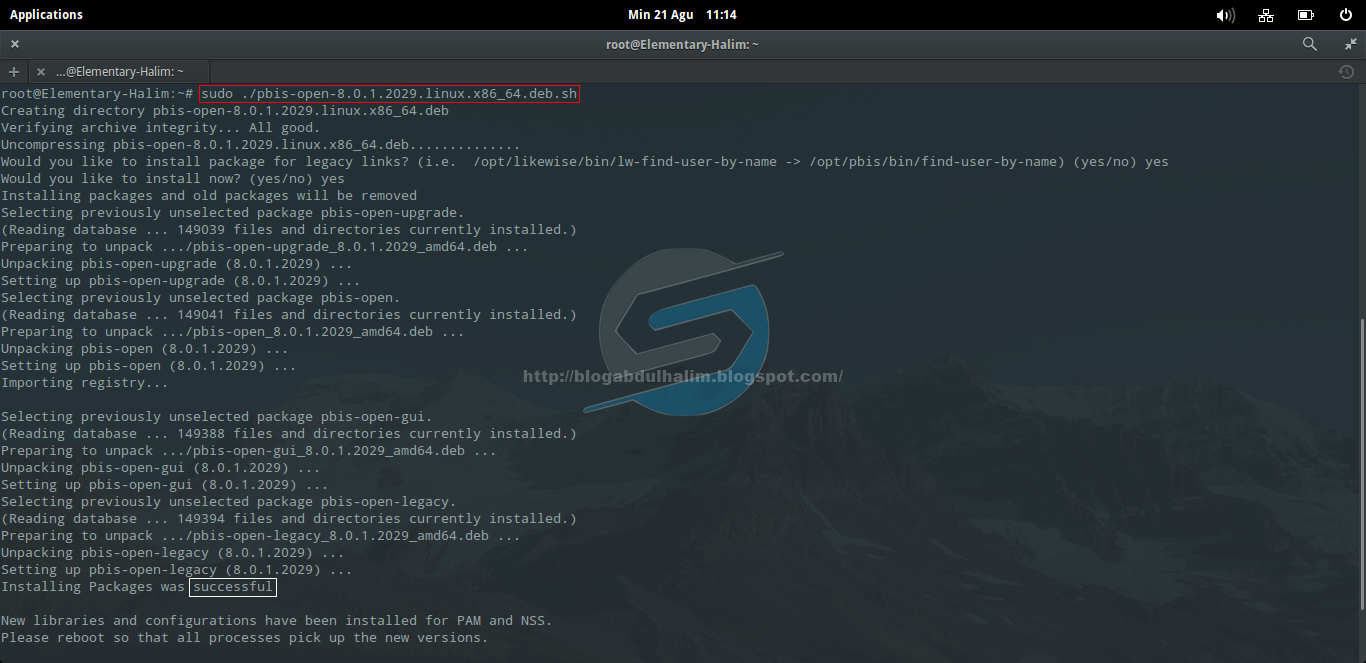Screen dimensions: 1366x663
Task: Close the Elementary-Halim terminal tab
Action: click(41, 72)
